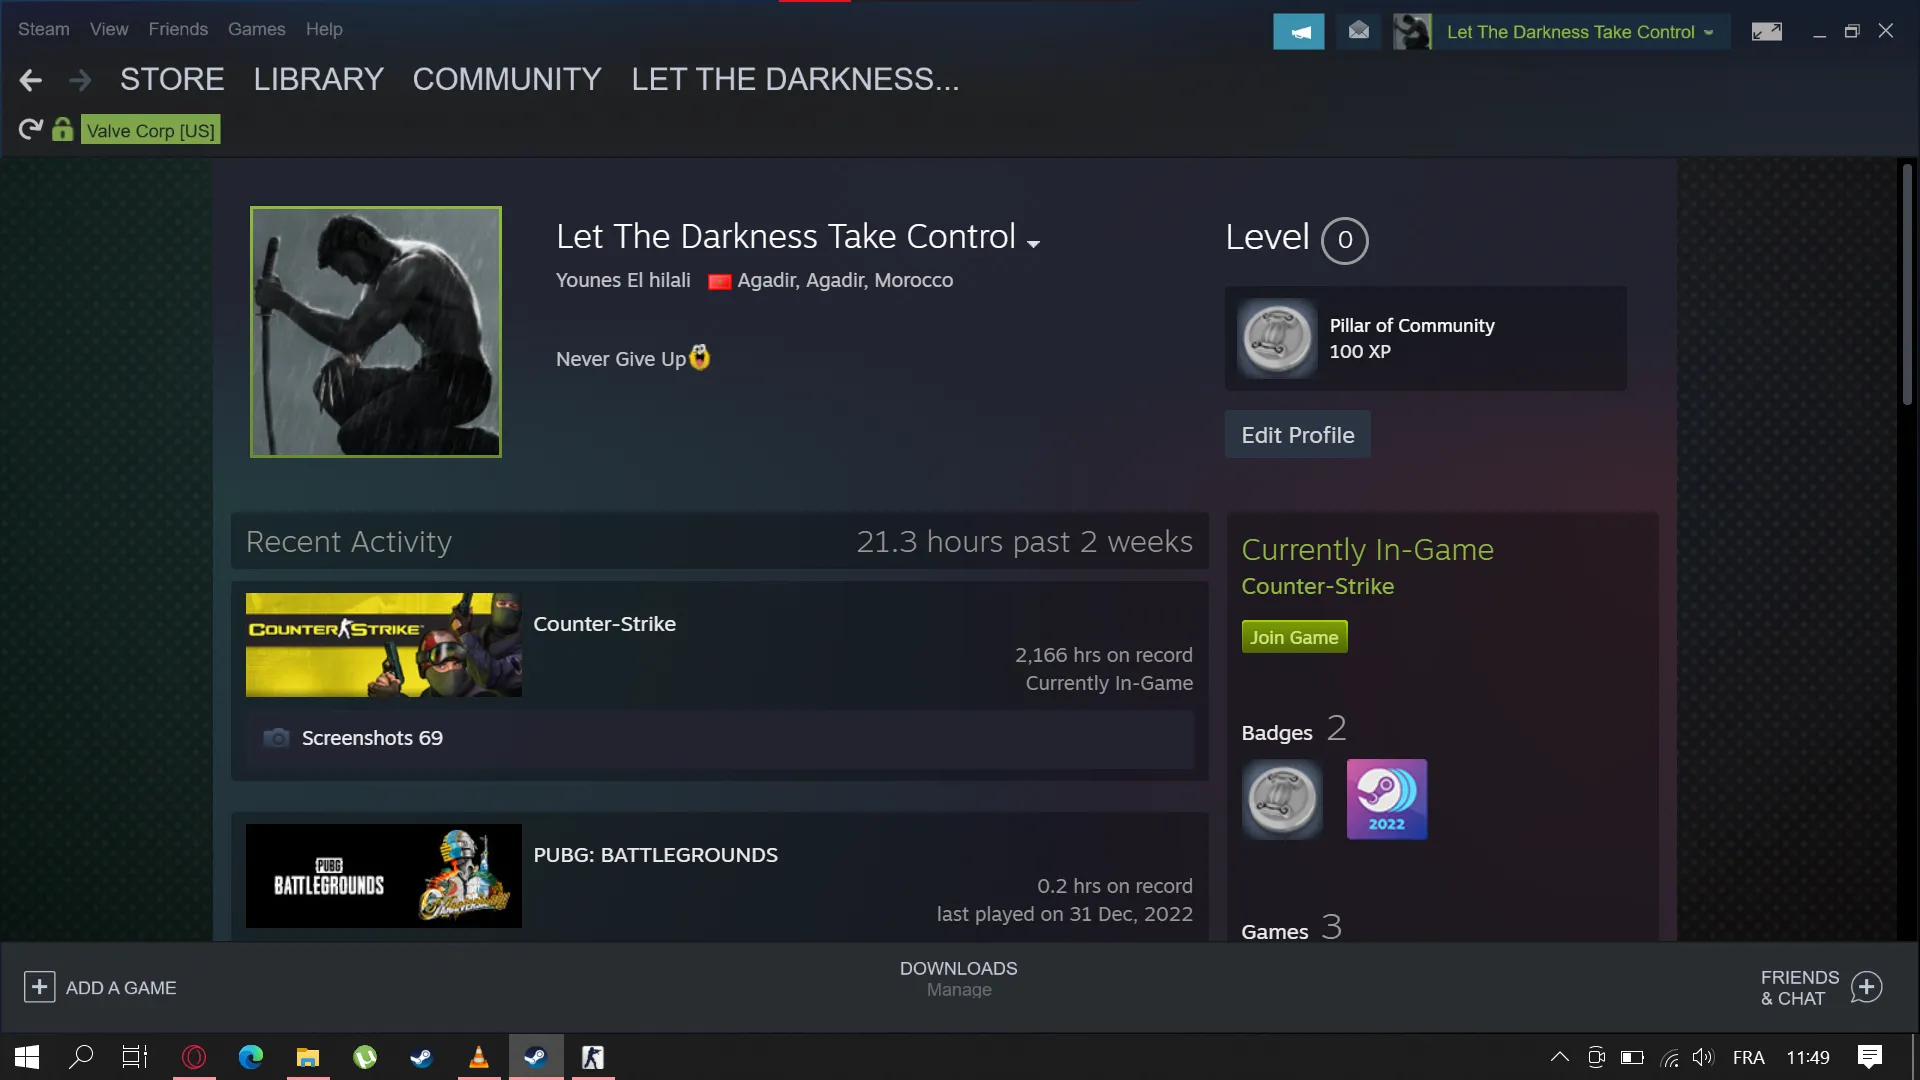Open the inbox envelope icon
The width and height of the screenshot is (1920, 1080).
click(1358, 32)
